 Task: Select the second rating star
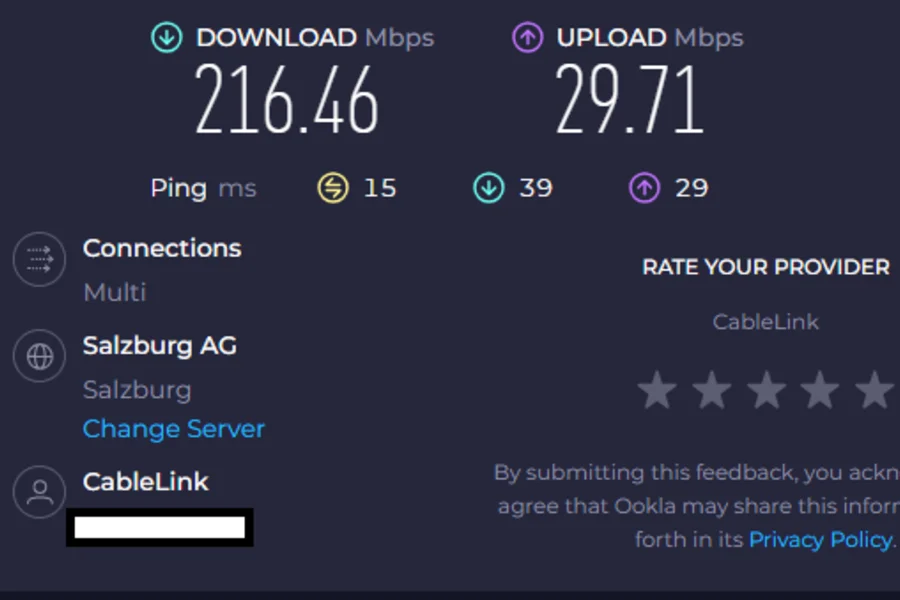coord(711,390)
